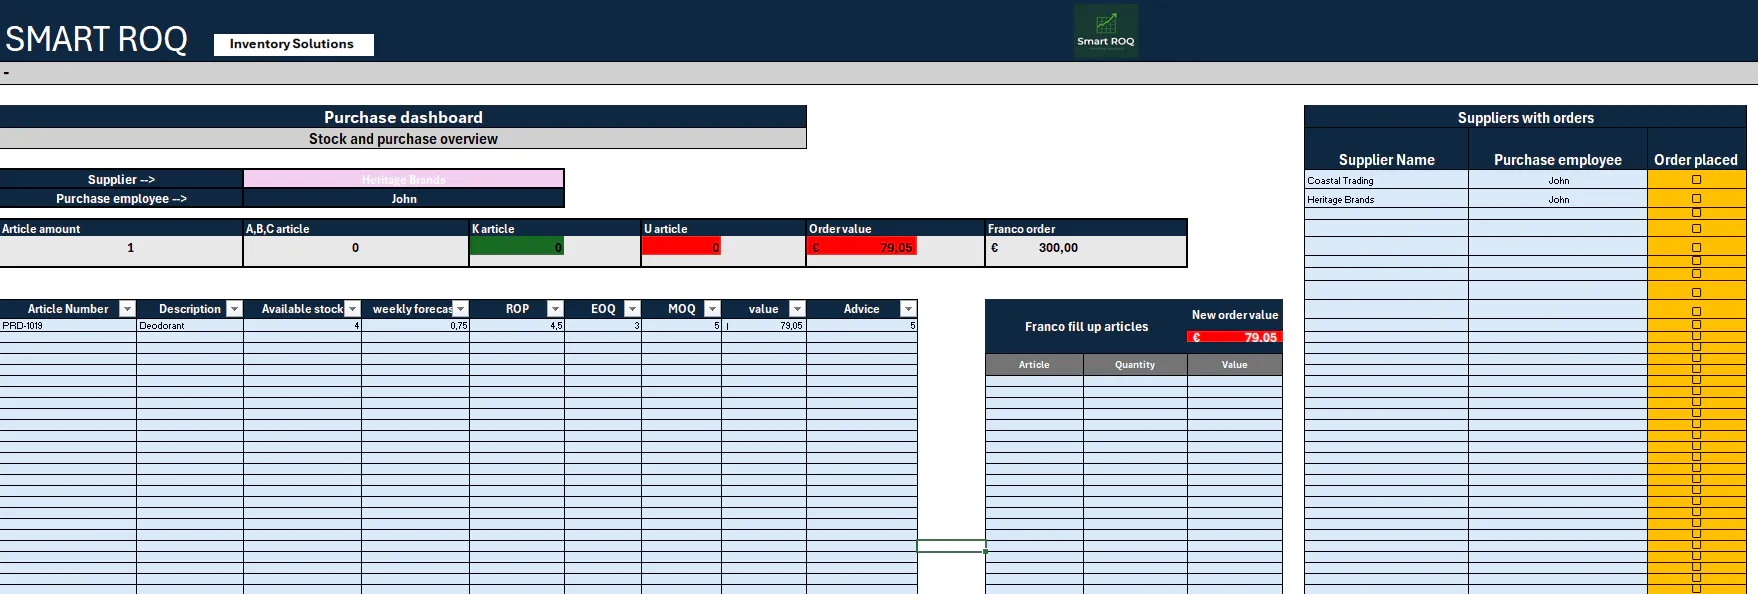Click the Value header in Franco table
1758x594 pixels.
point(1235,364)
